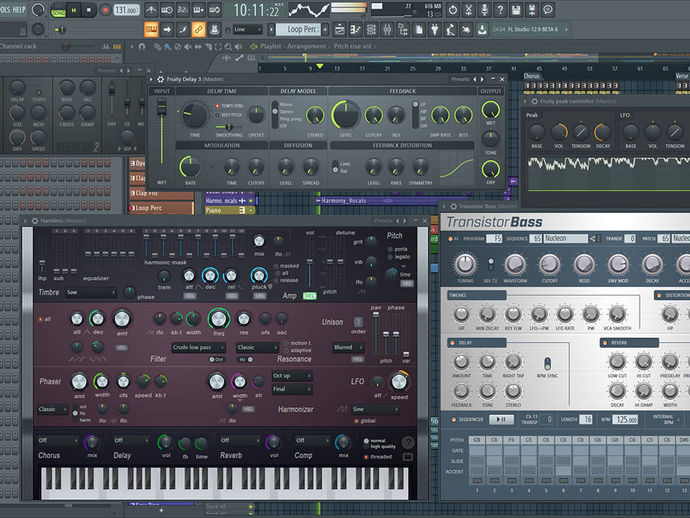This screenshot has height=518, width=690.
Task: Expand the Fruity Delay 3 window menu arrow
Action: pos(151,79)
